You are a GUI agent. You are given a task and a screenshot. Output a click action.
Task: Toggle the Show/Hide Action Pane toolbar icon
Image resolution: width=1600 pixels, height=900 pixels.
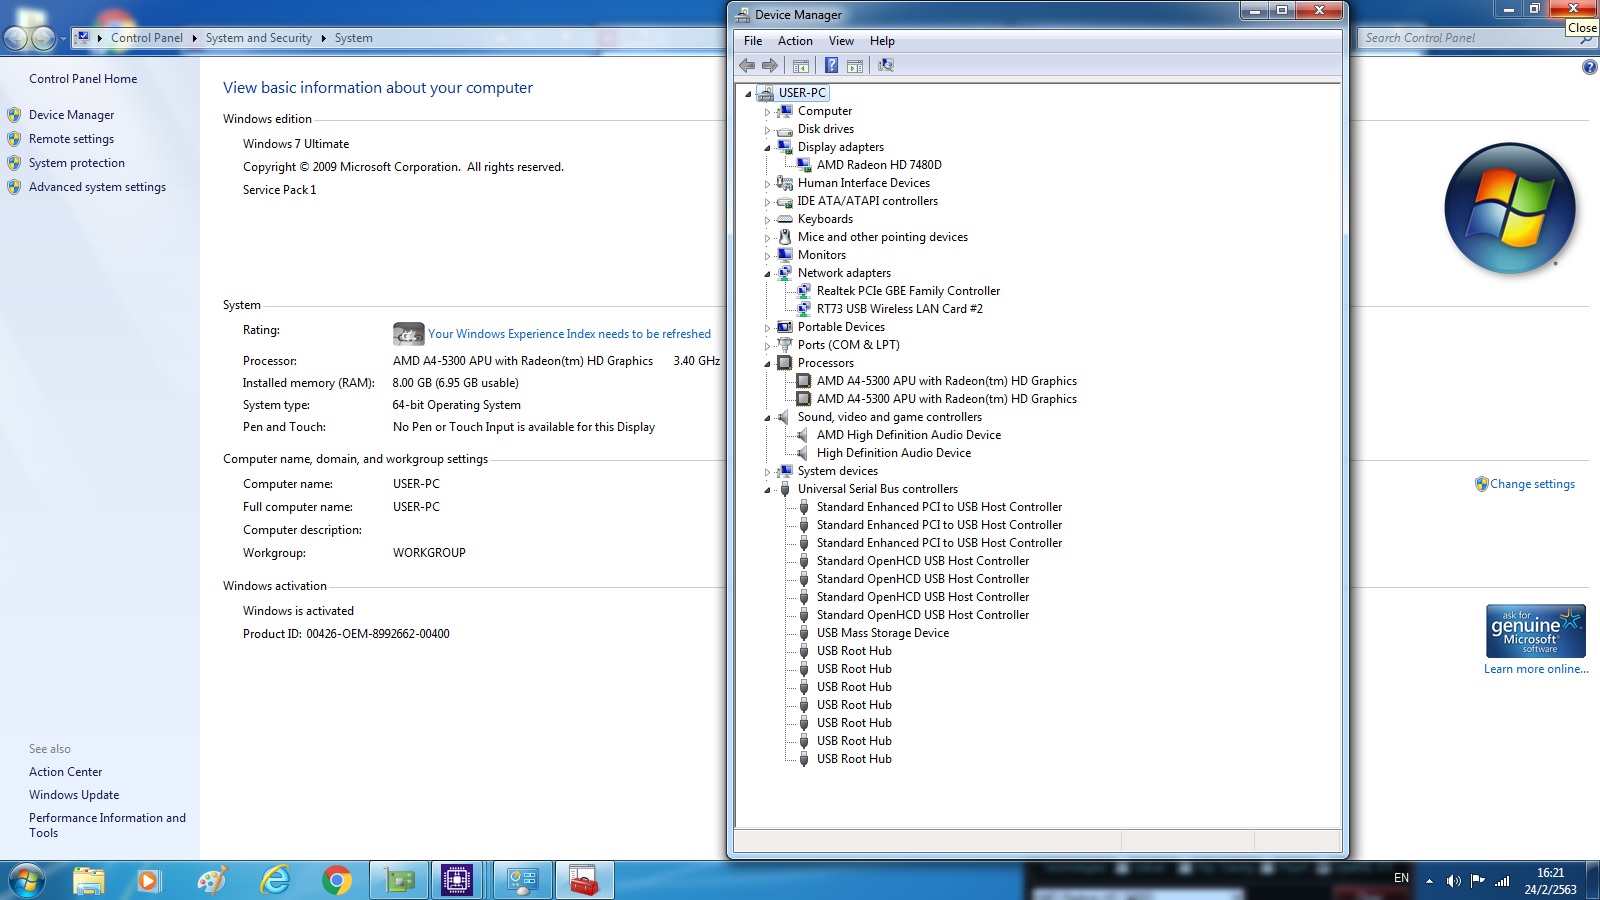[855, 66]
